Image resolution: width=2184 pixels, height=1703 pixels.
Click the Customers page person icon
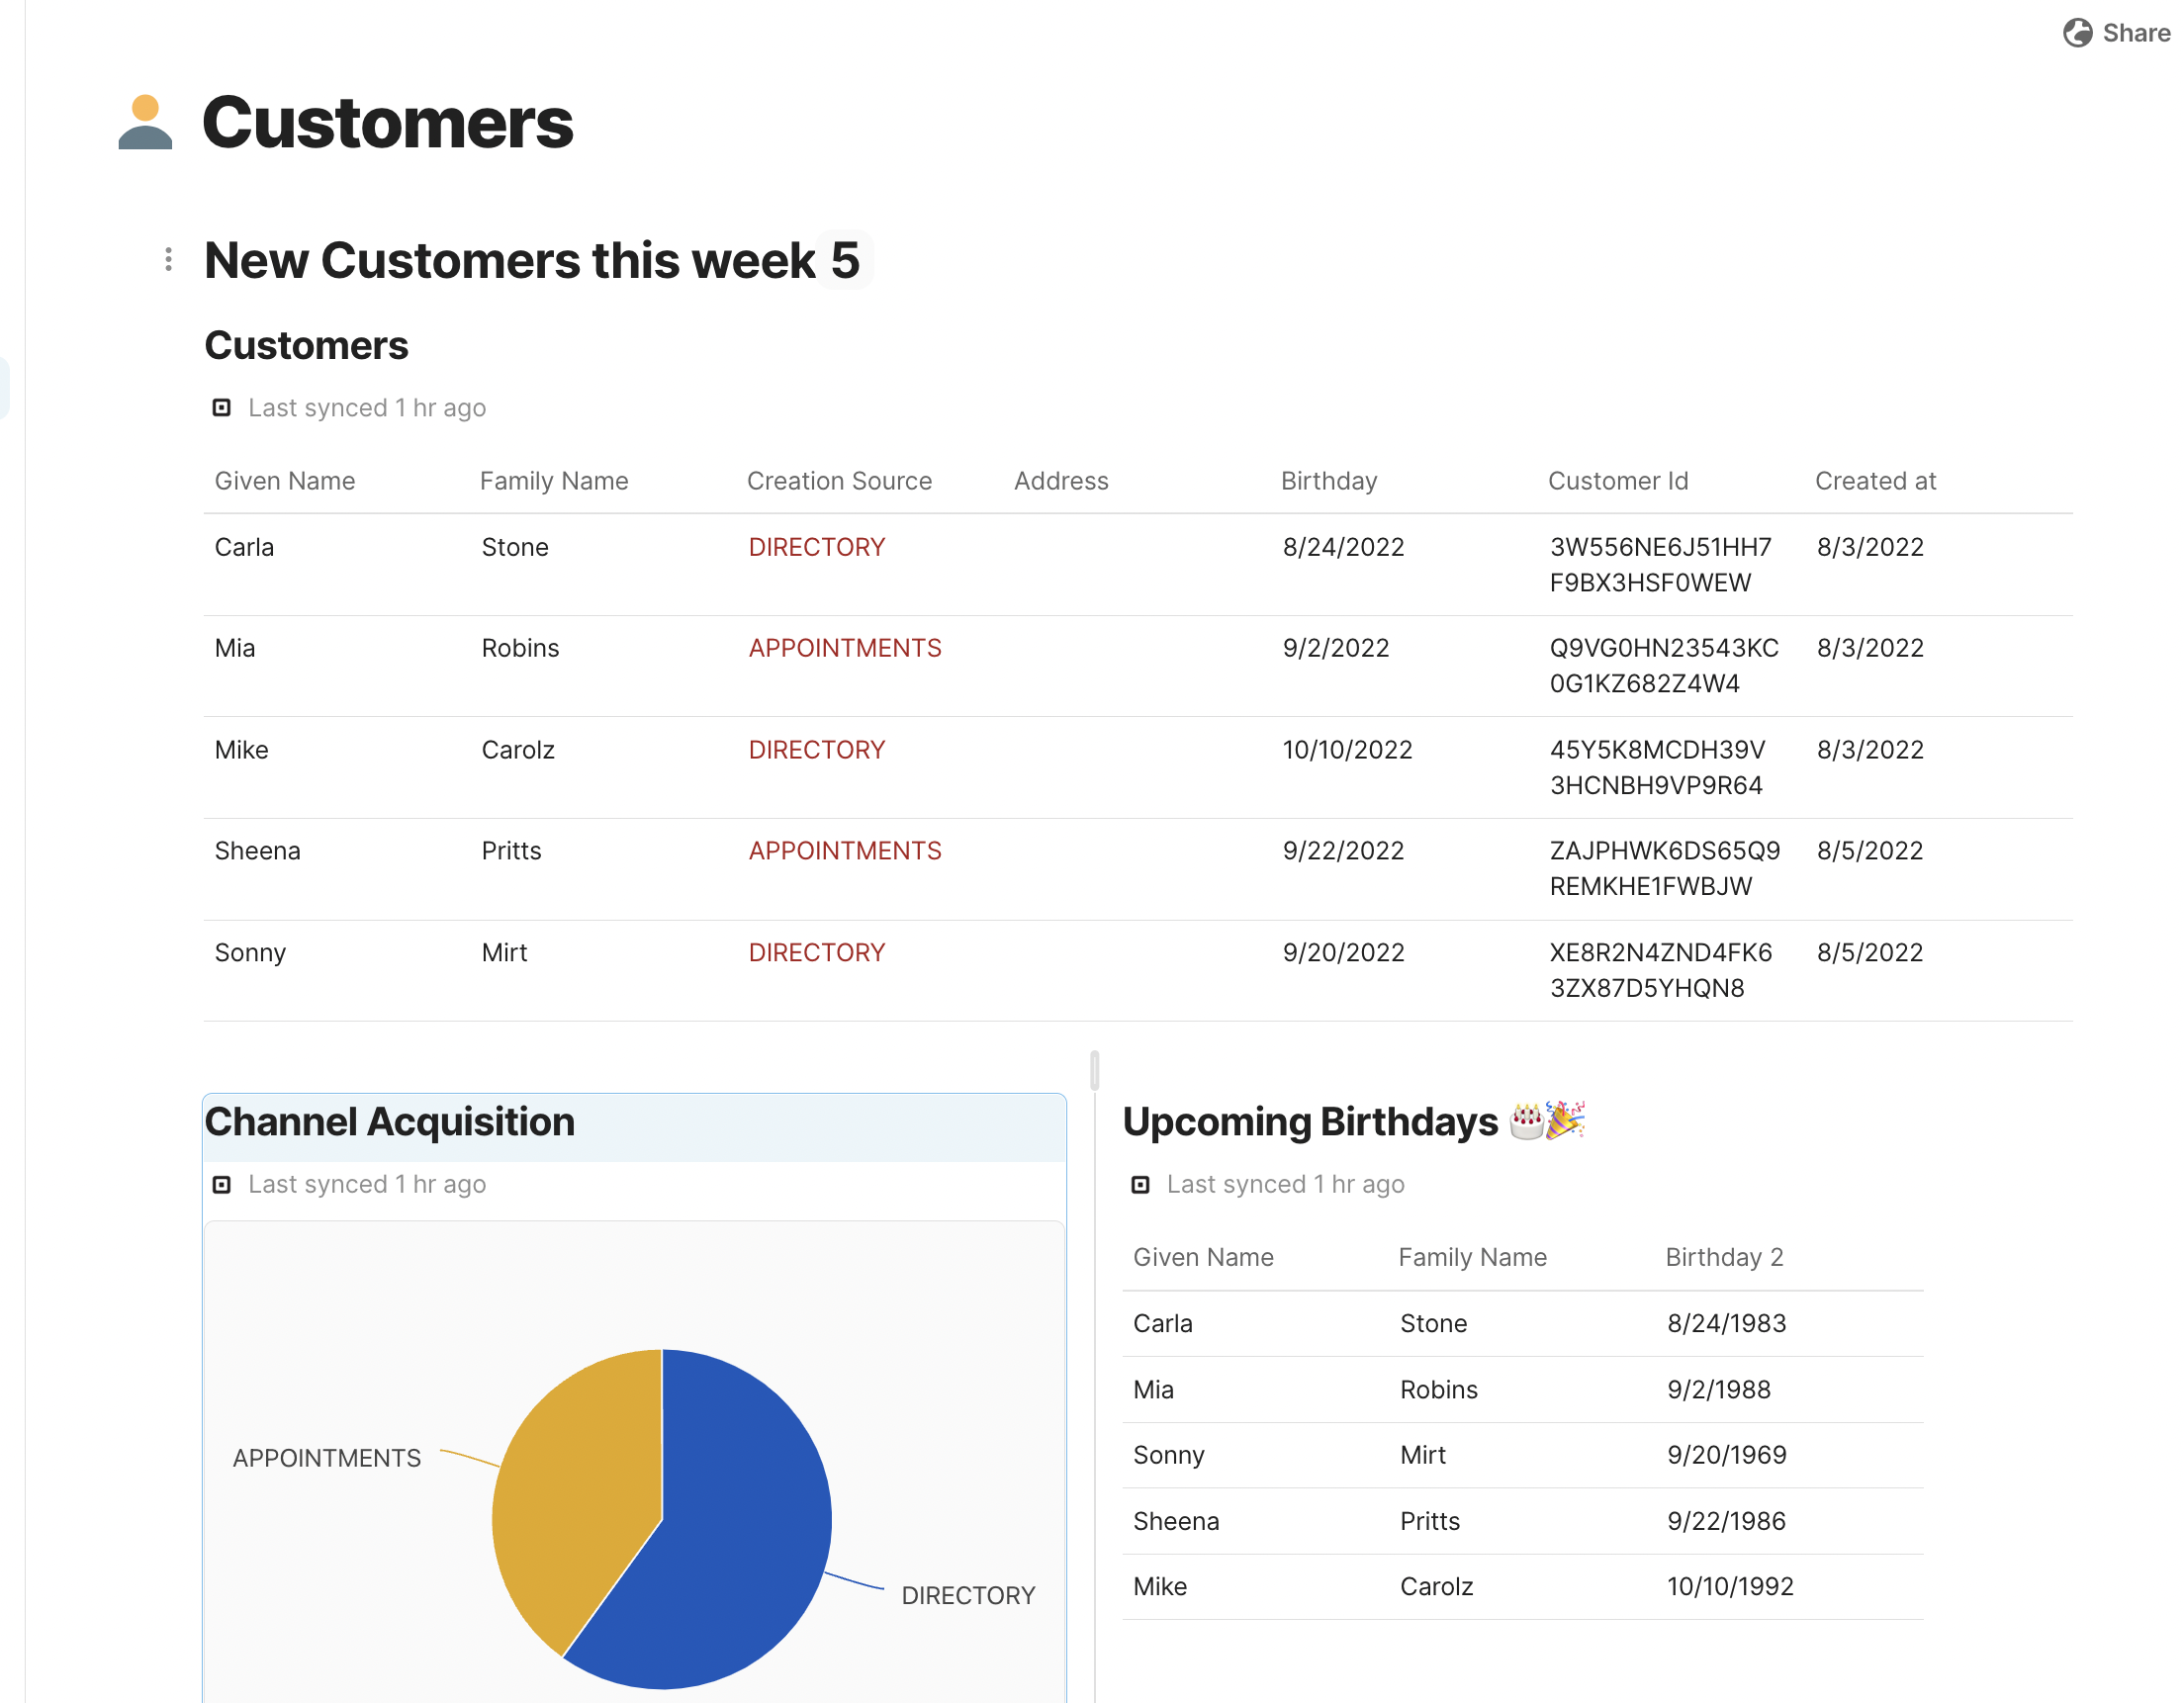coord(145,122)
